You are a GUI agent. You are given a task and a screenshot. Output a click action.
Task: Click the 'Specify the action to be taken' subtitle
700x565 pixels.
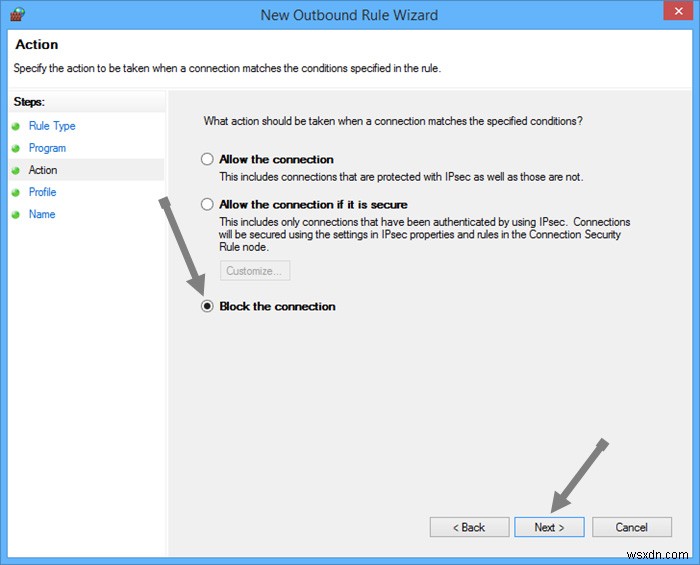227,68
